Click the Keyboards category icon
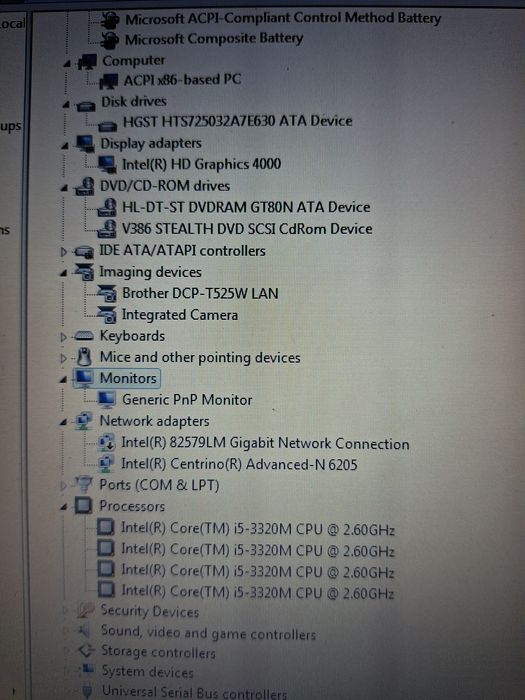Image resolution: width=525 pixels, height=700 pixels. pyautogui.click(x=83, y=336)
